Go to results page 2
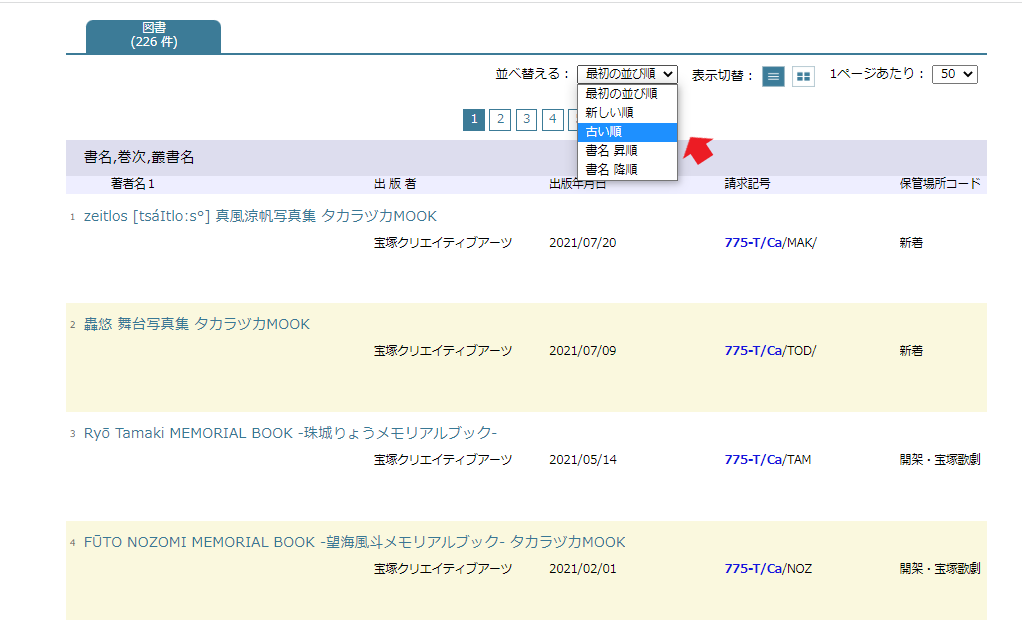 (x=500, y=119)
